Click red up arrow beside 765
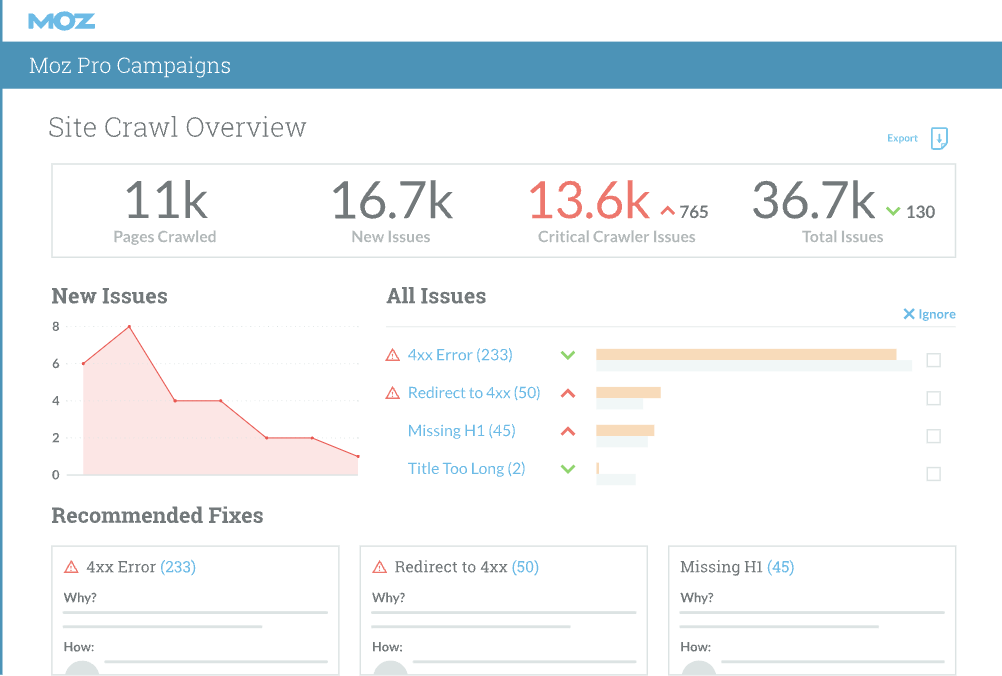This screenshot has width=1002, height=676. [668, 211]
